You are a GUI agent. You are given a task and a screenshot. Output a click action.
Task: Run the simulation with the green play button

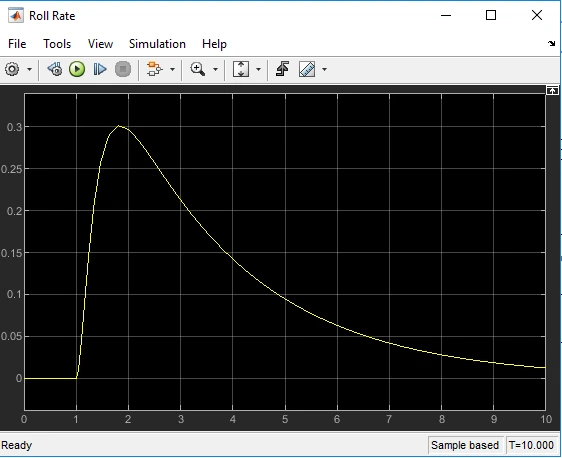click(77, 69)
